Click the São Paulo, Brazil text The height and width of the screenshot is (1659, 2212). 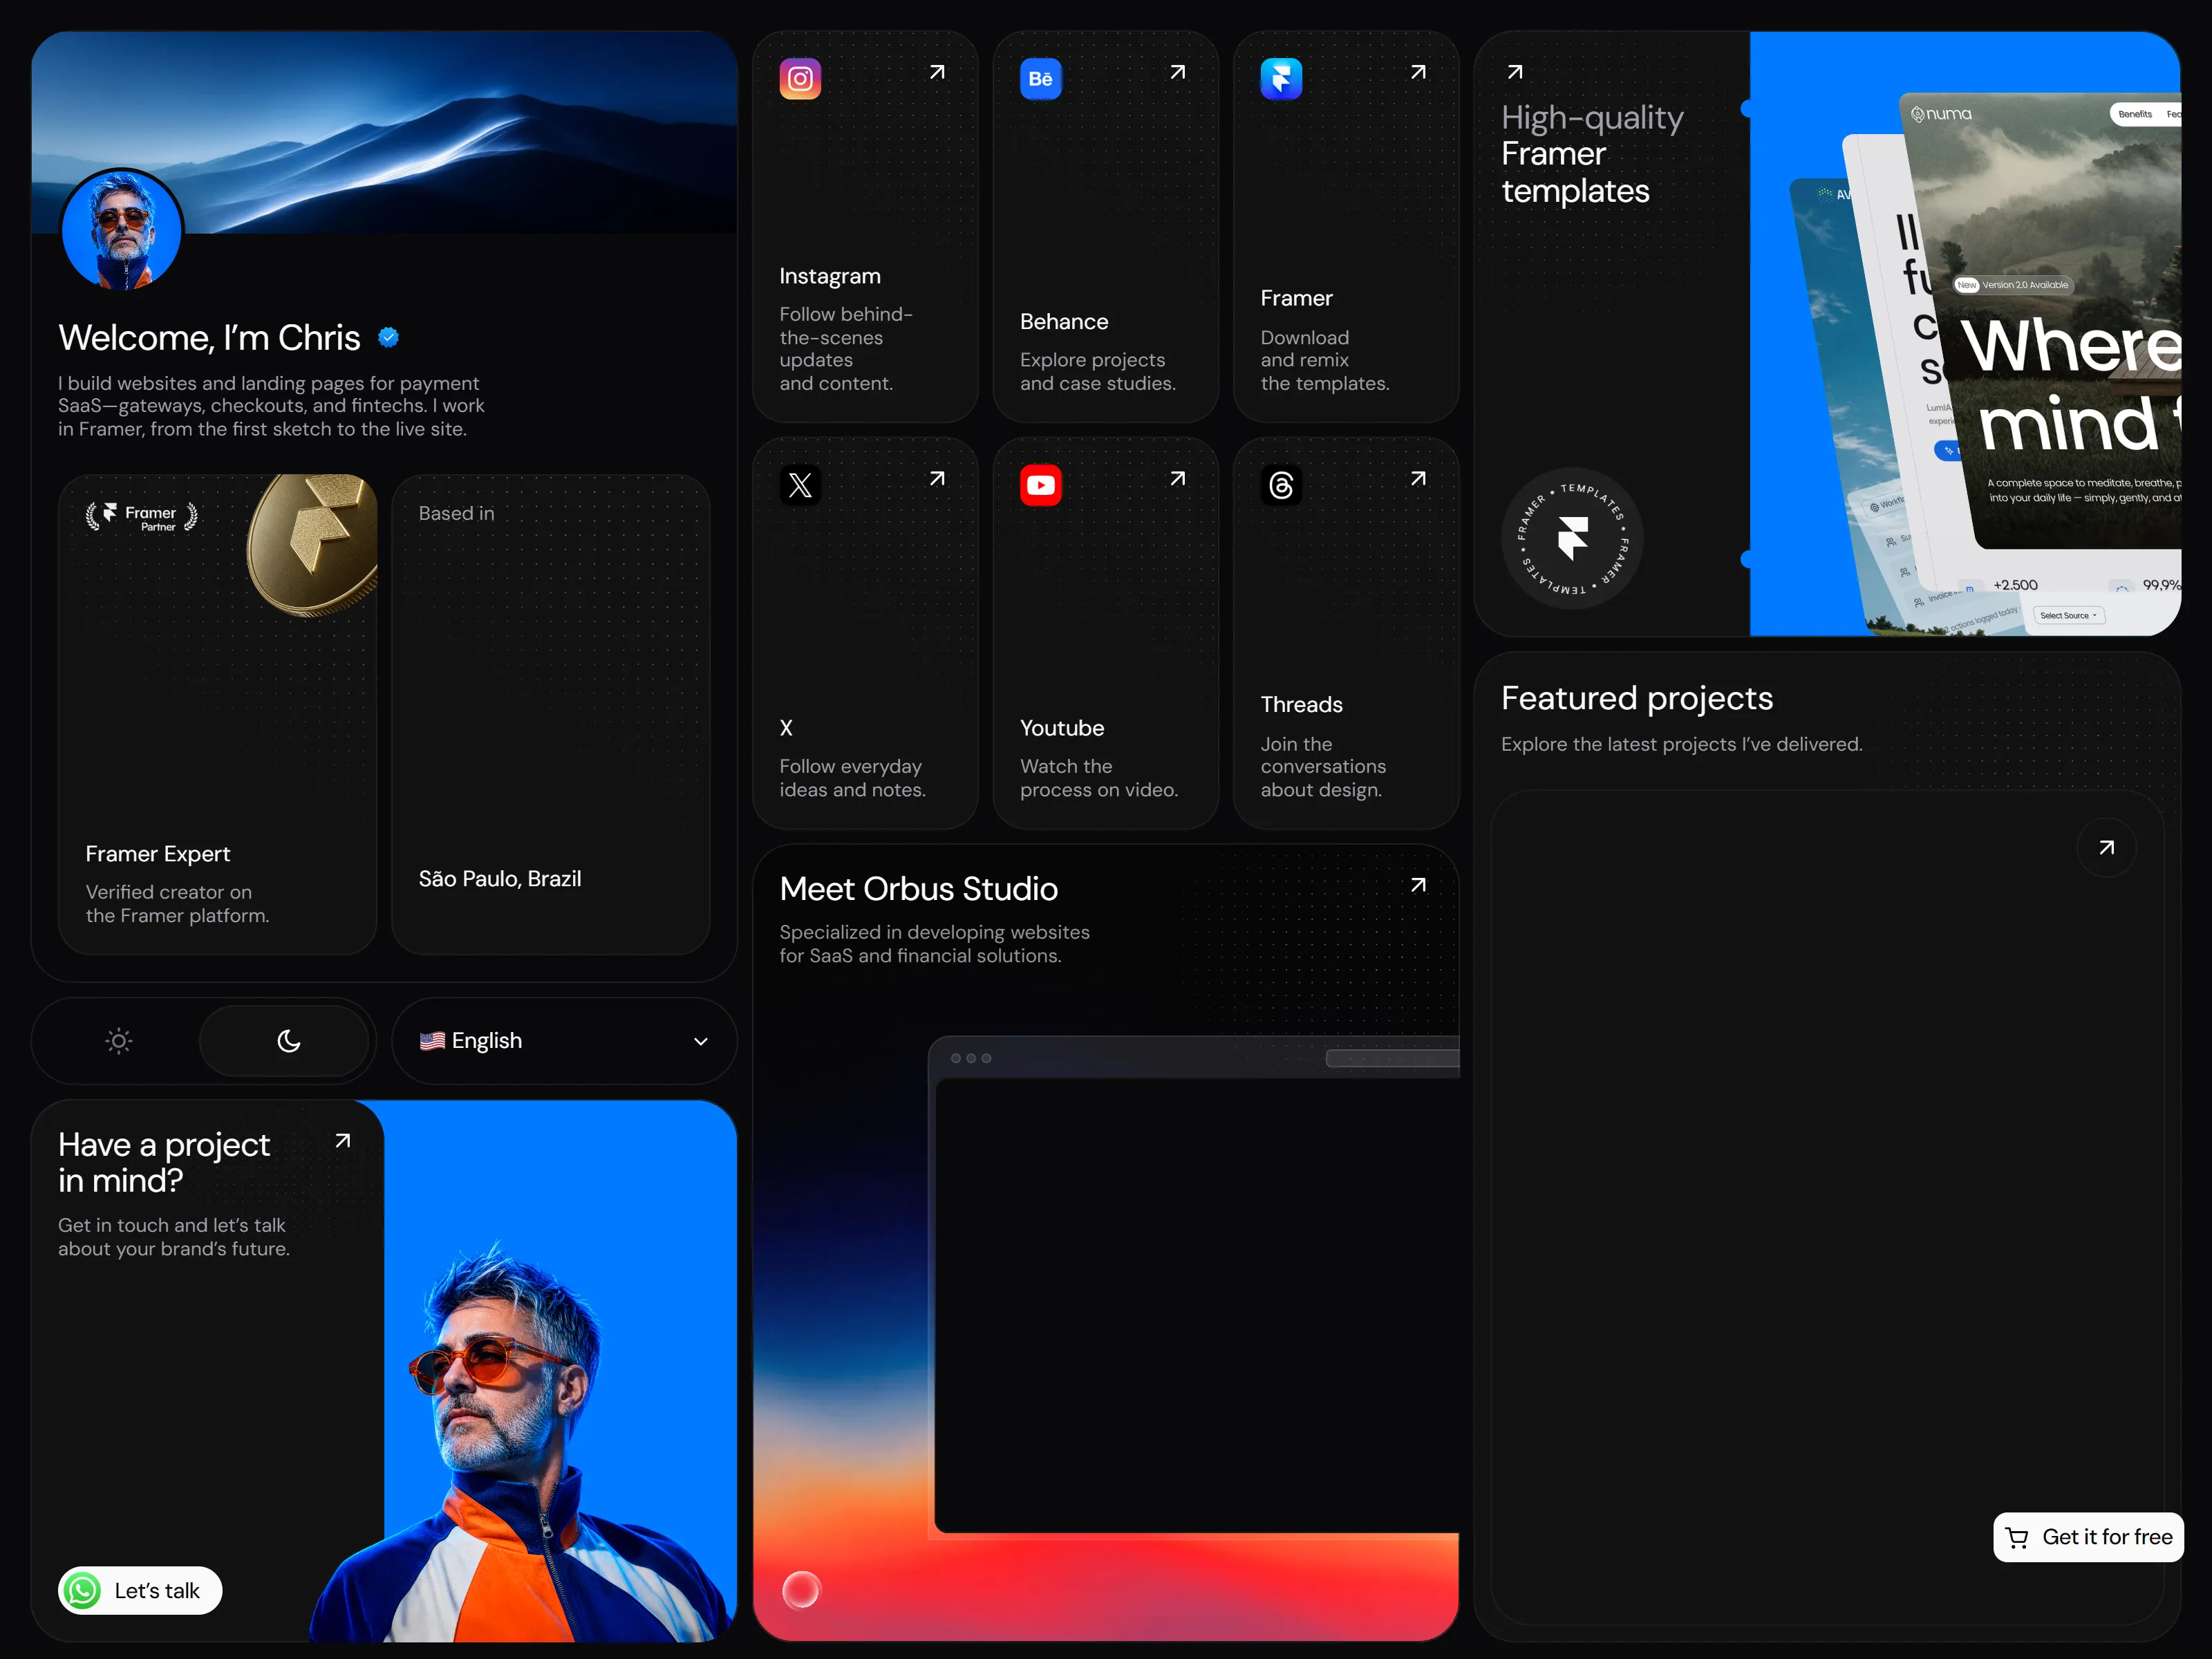(x=500, y=879)
